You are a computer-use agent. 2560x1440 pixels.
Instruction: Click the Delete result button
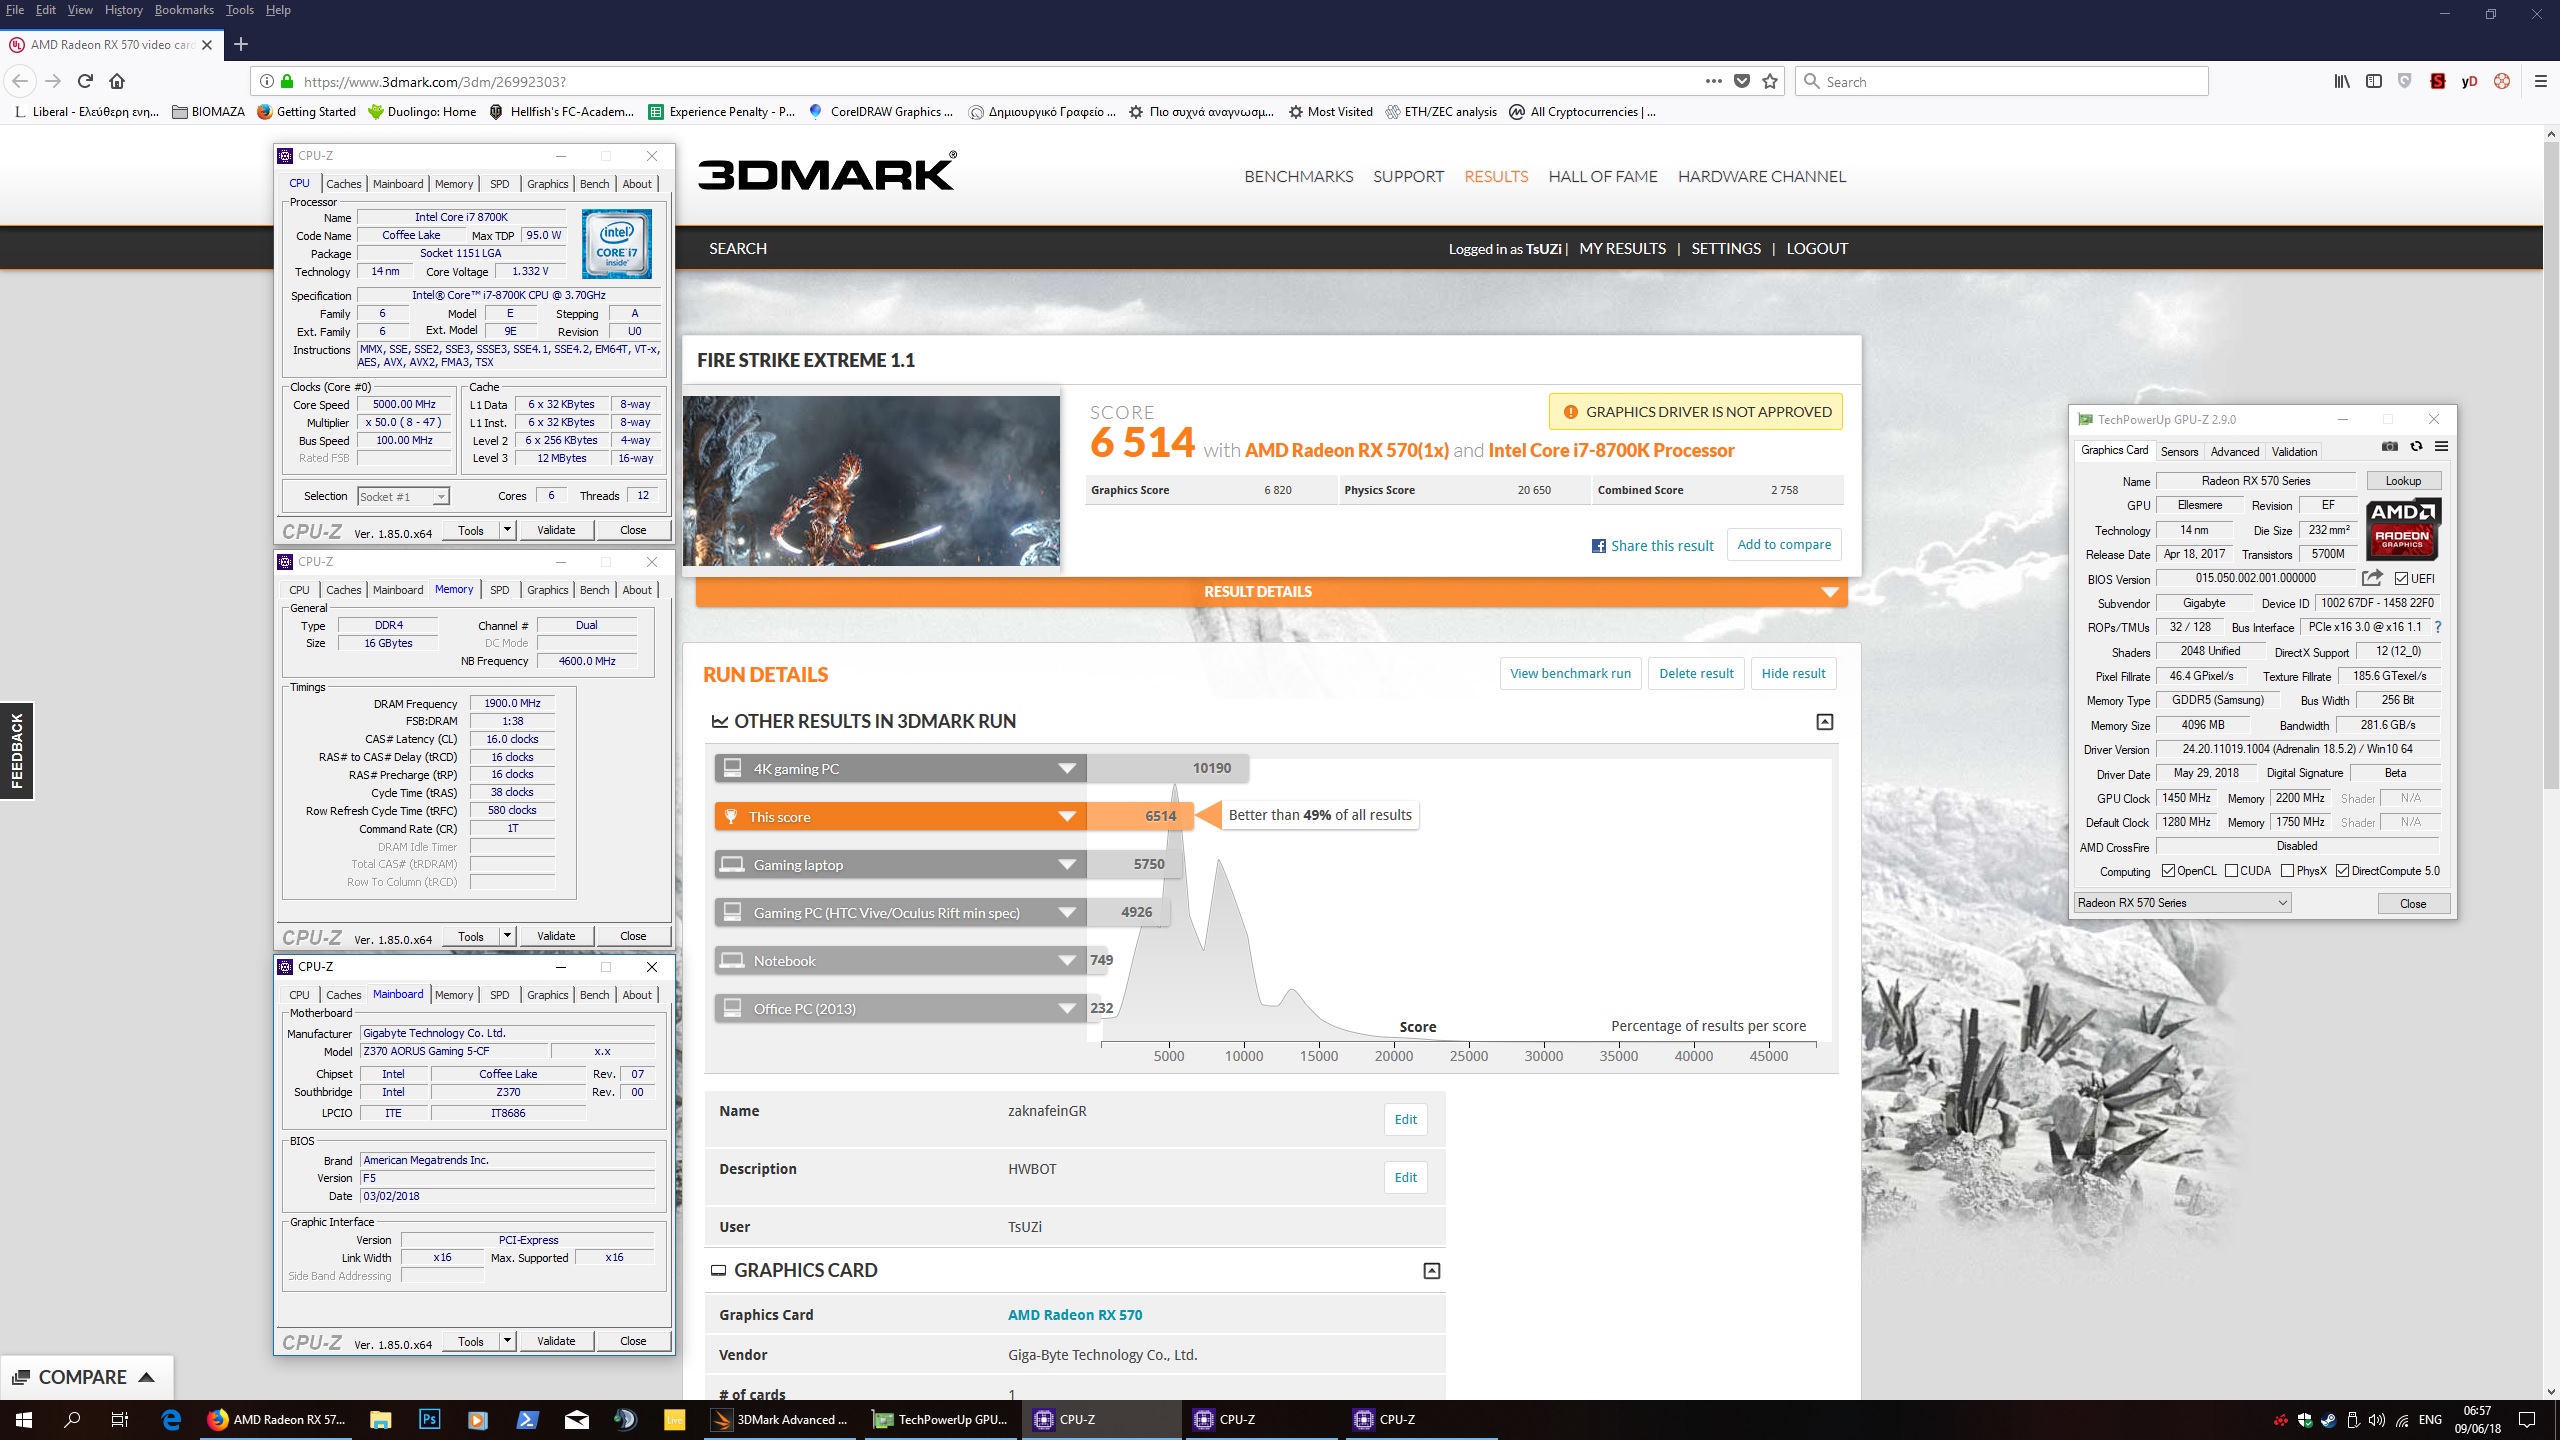pyautogui.click(x=1696, y=674)
